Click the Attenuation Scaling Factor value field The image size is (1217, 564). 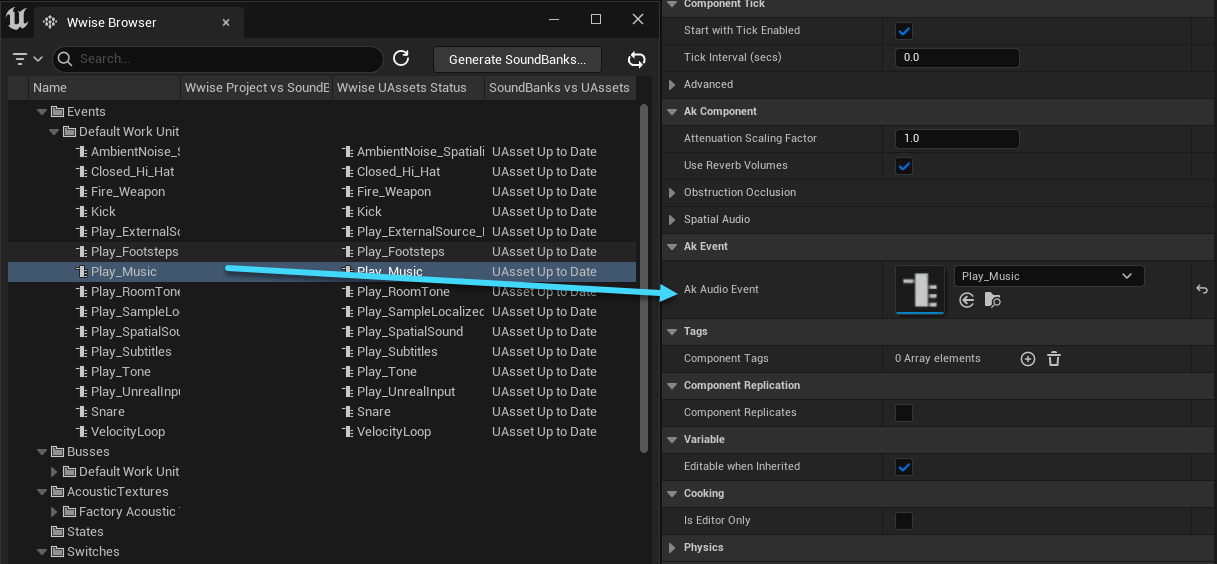point(956,139)
